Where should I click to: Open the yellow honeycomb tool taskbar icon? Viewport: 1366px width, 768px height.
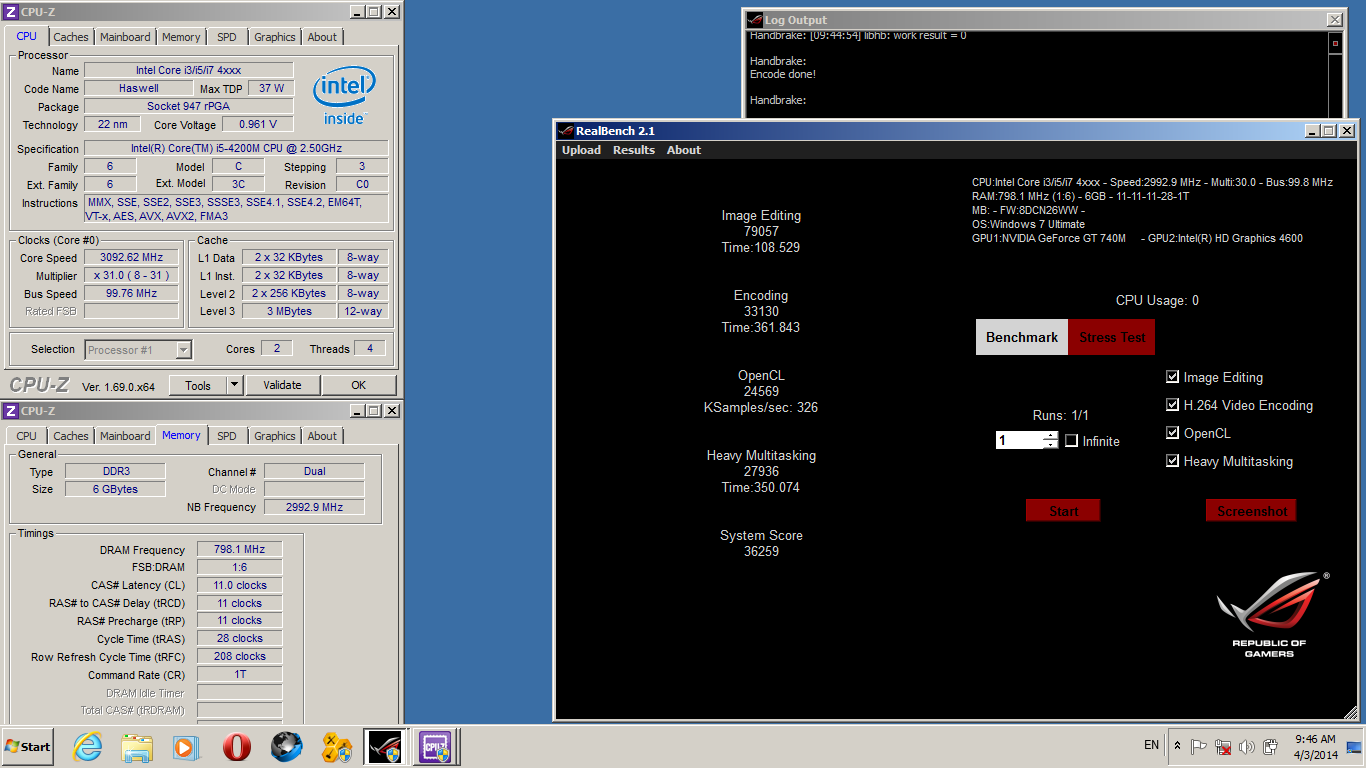click(x=336, y=747)
